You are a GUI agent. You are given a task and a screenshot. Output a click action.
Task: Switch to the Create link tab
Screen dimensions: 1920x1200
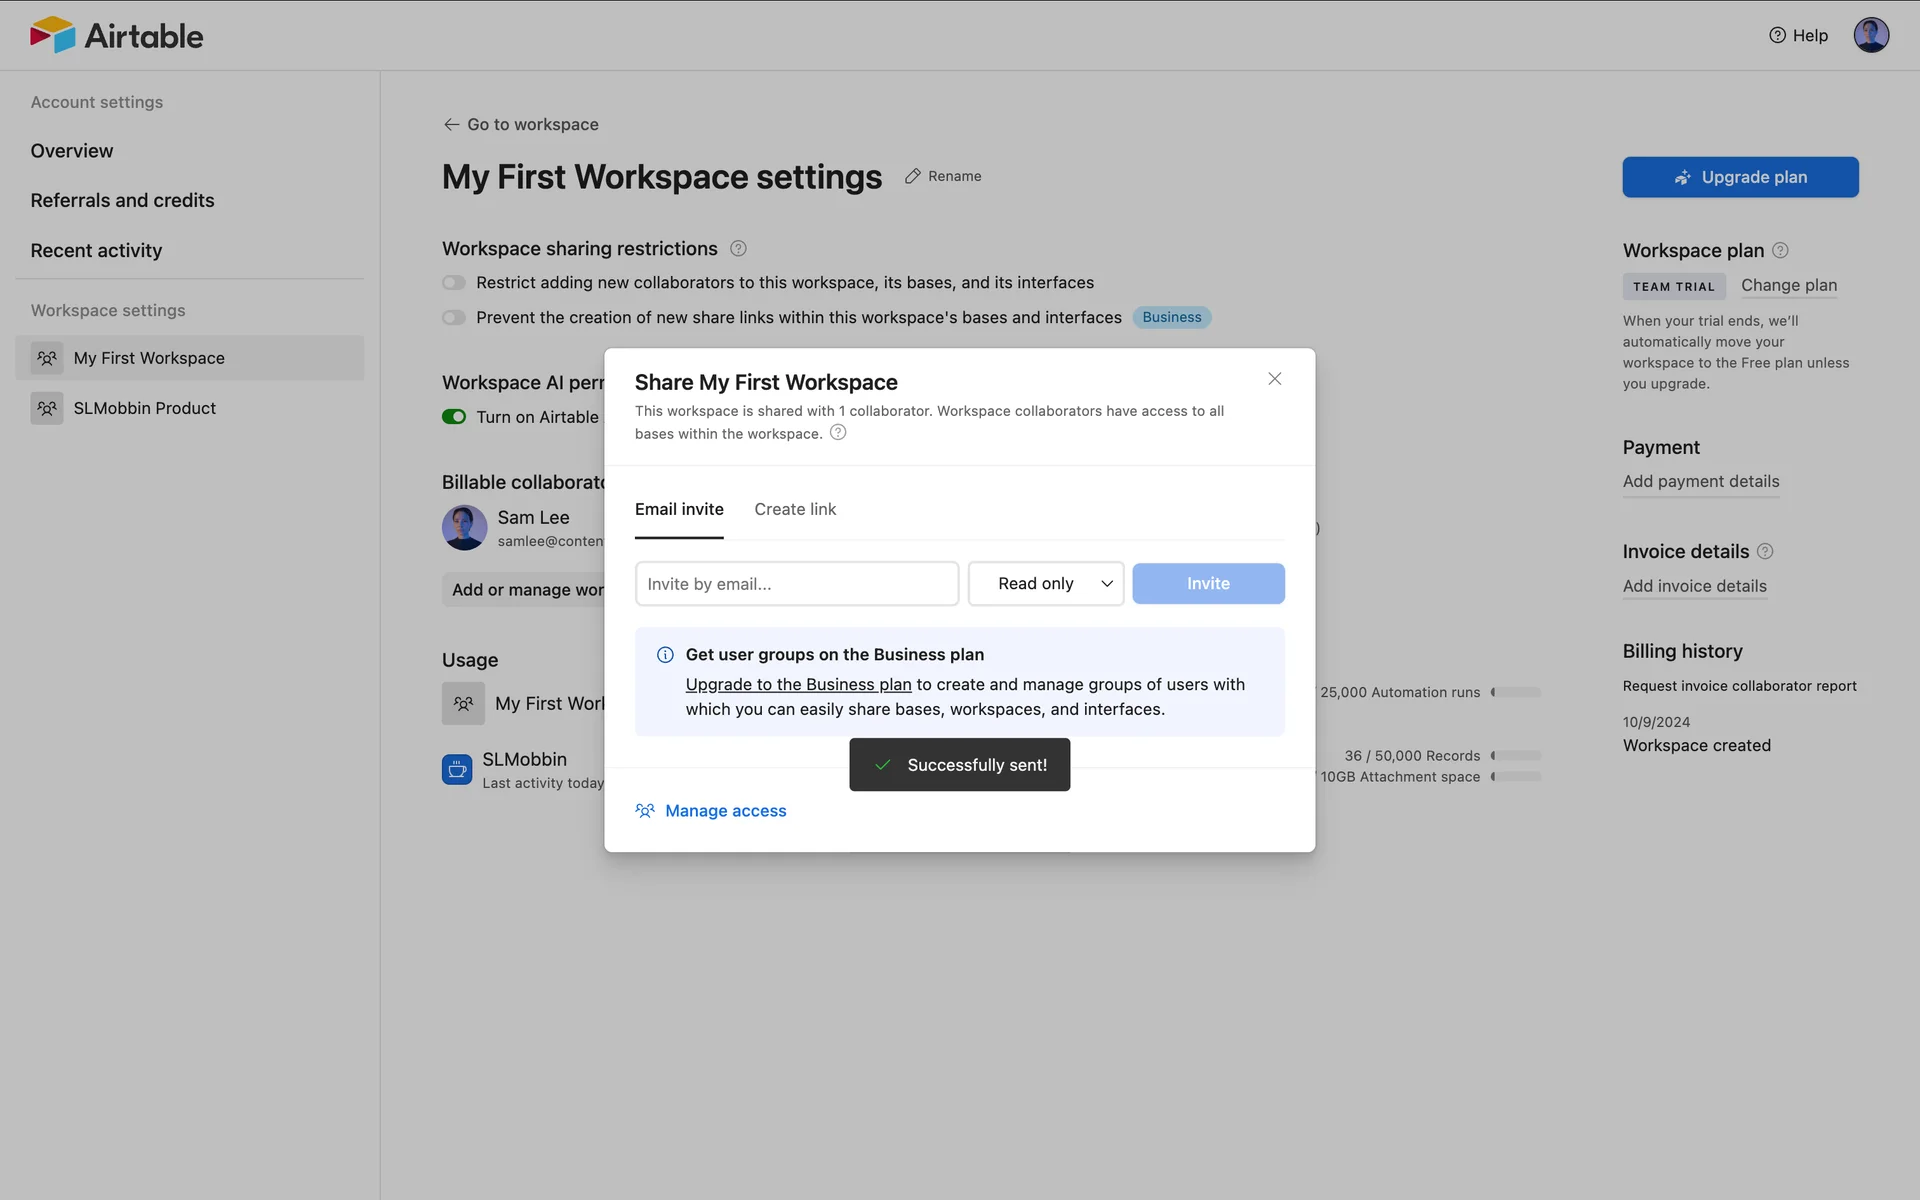[x=795, y=509]
